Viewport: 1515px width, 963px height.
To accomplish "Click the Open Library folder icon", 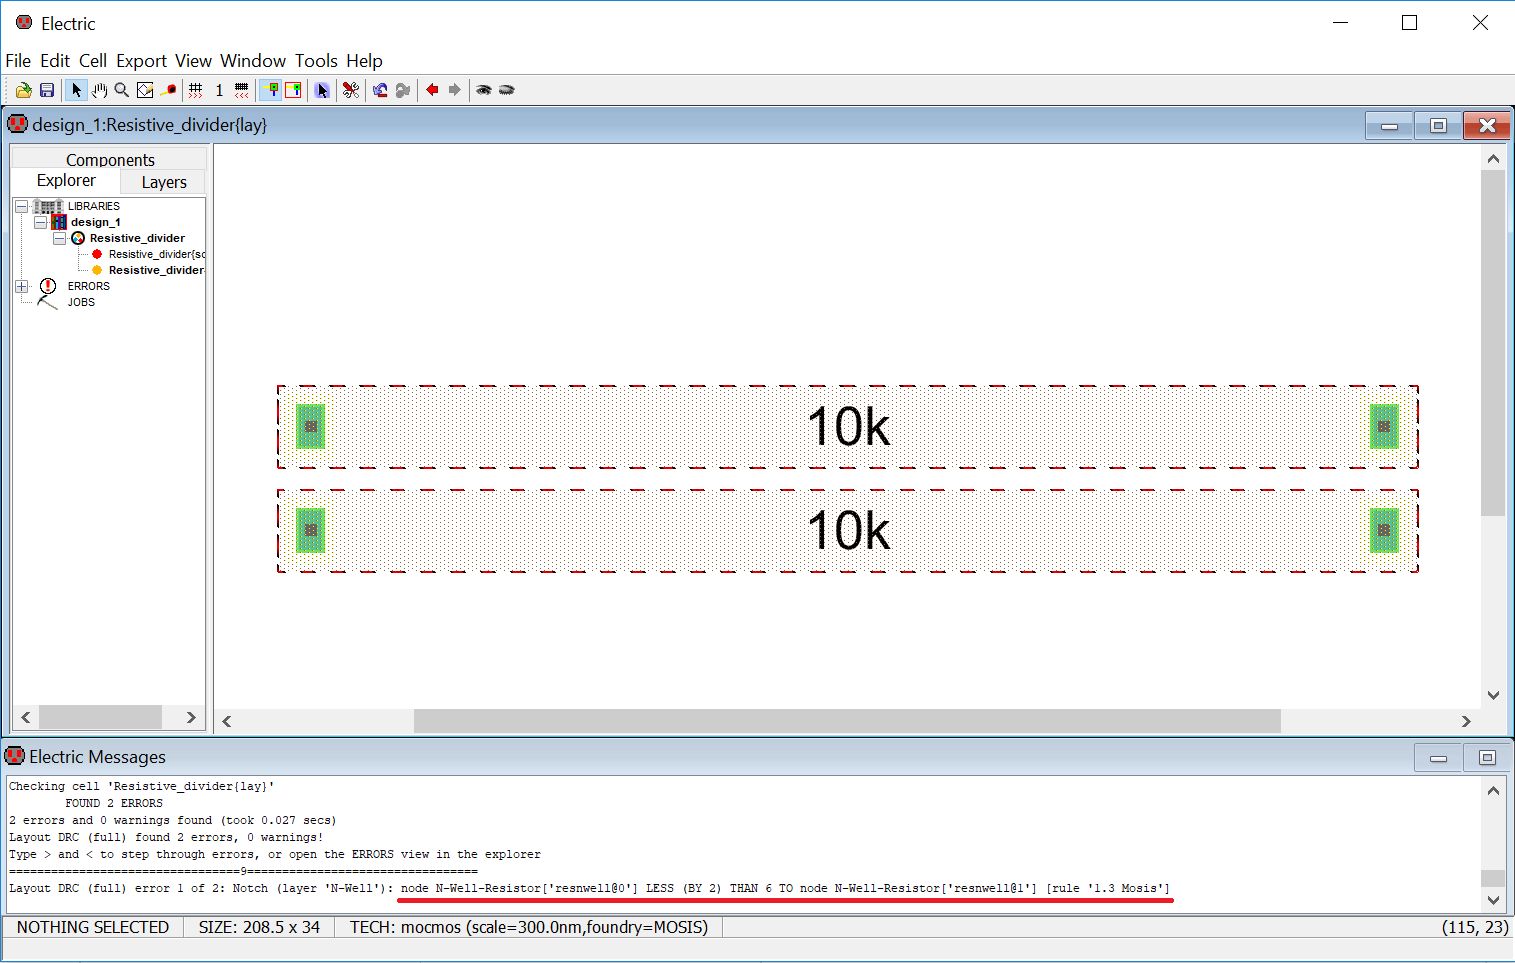I will [23, 90].
